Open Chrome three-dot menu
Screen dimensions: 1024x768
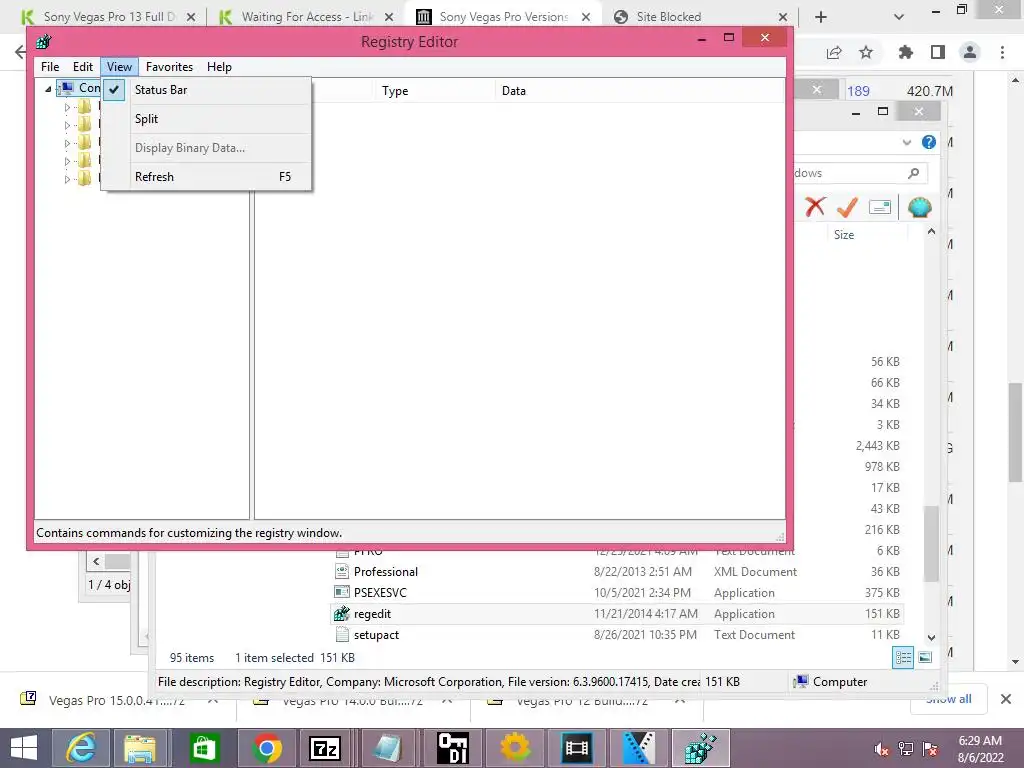coord(1002,52)
